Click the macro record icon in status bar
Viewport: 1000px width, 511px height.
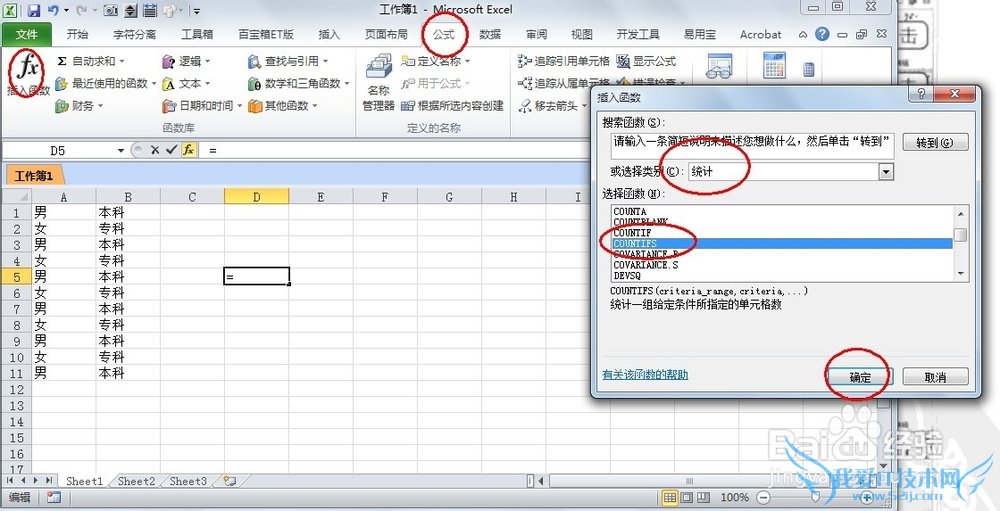click(x=54, y=497)
